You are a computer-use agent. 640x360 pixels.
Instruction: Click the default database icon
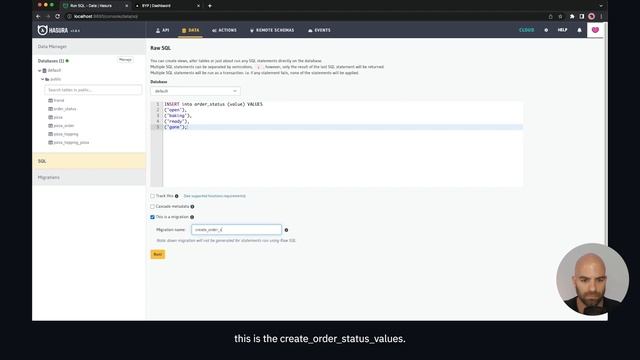click(x=44, y=71)
